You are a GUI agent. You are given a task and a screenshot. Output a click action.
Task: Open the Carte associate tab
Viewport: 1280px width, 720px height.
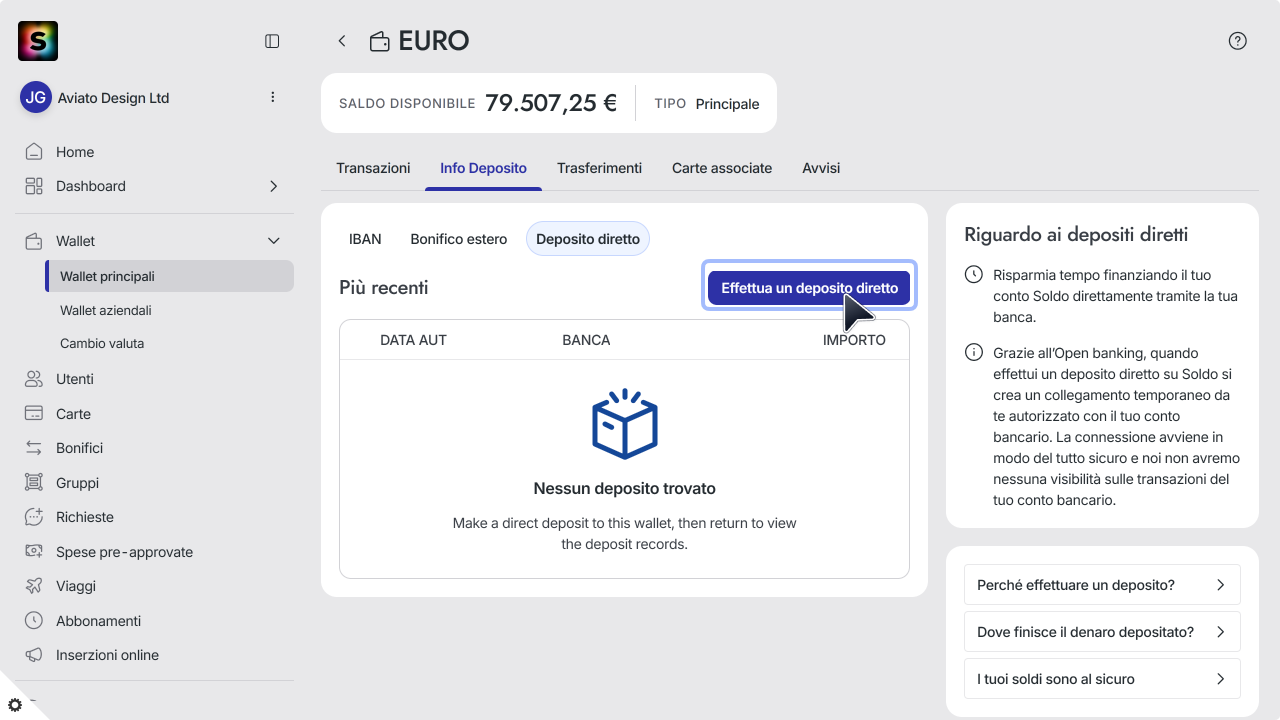click(x=722, y=168)
